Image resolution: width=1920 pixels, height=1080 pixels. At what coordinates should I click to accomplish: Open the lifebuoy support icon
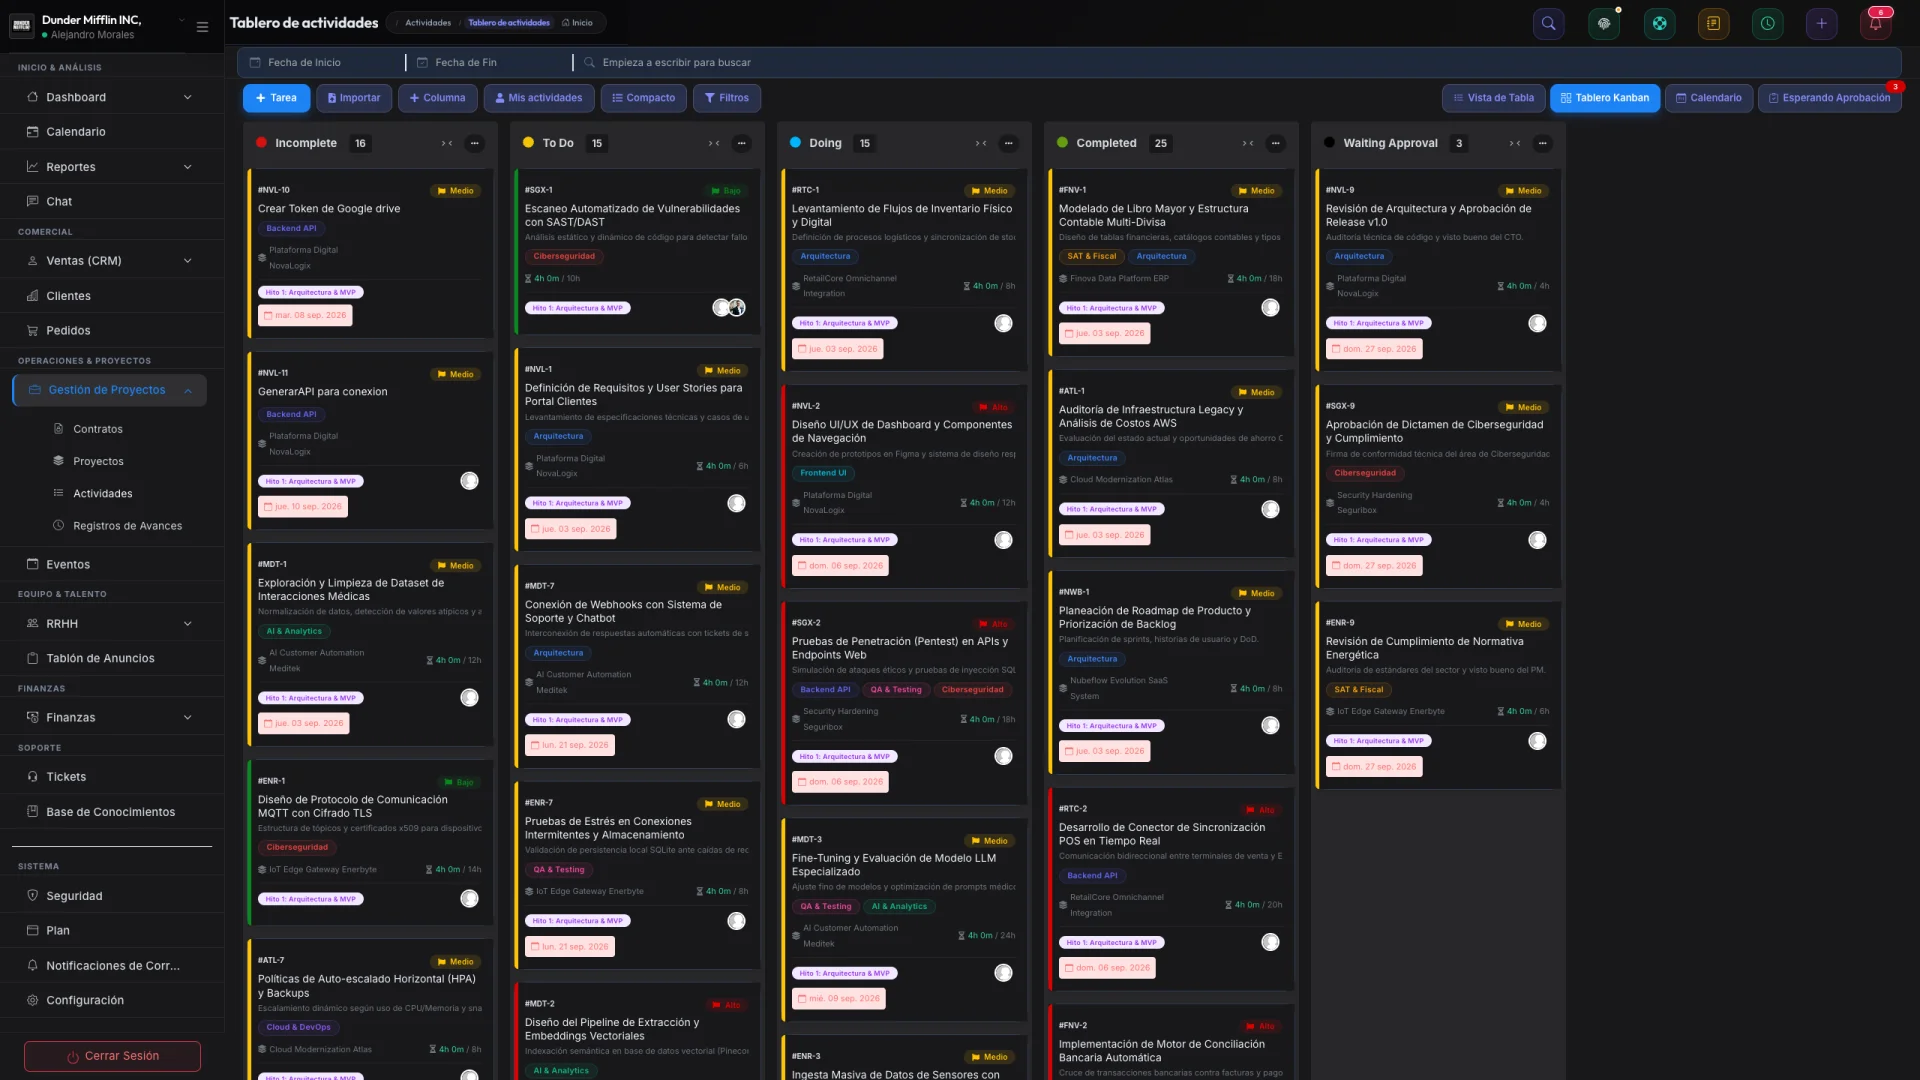pos(1659,24)
